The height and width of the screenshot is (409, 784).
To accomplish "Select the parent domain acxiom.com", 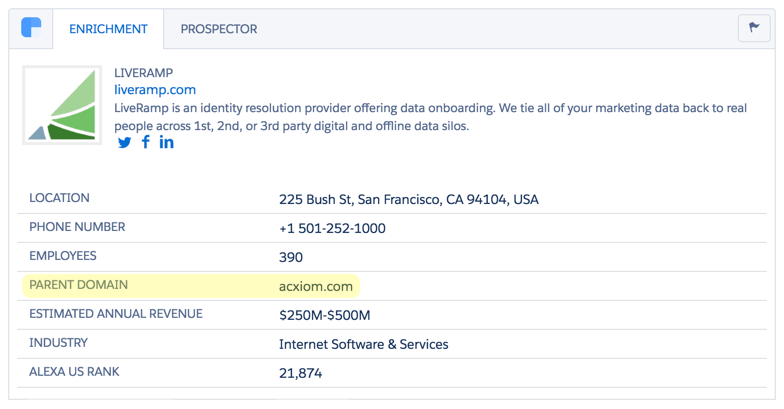I will 316,286.
